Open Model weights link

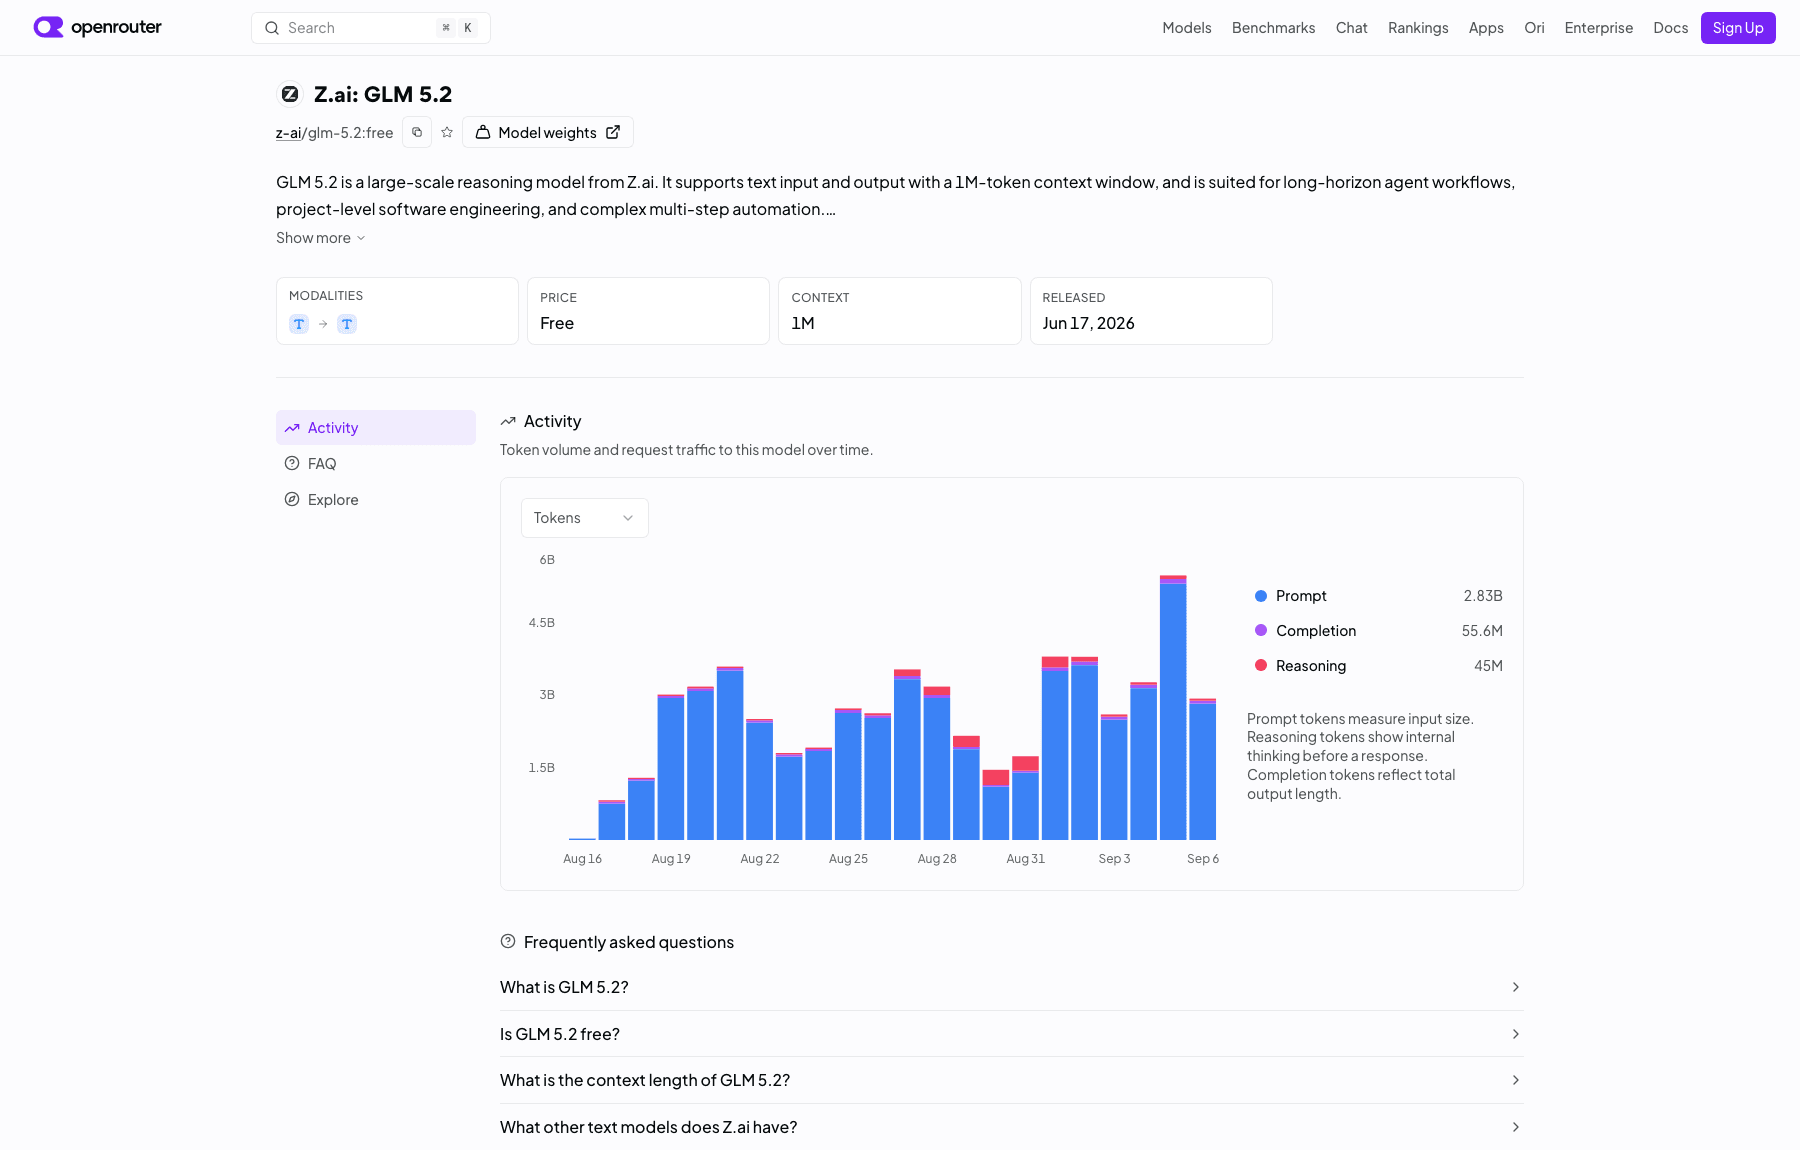tap(548, 132)
